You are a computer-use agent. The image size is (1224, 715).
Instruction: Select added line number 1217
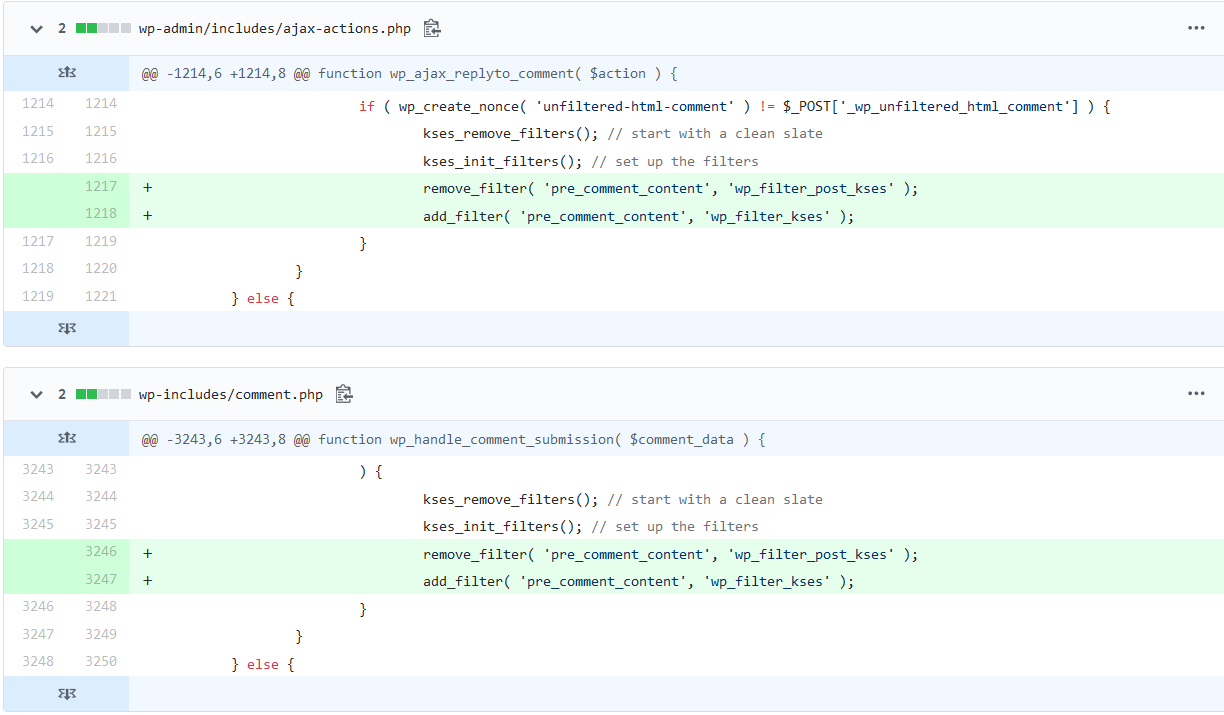pos(100,186)
